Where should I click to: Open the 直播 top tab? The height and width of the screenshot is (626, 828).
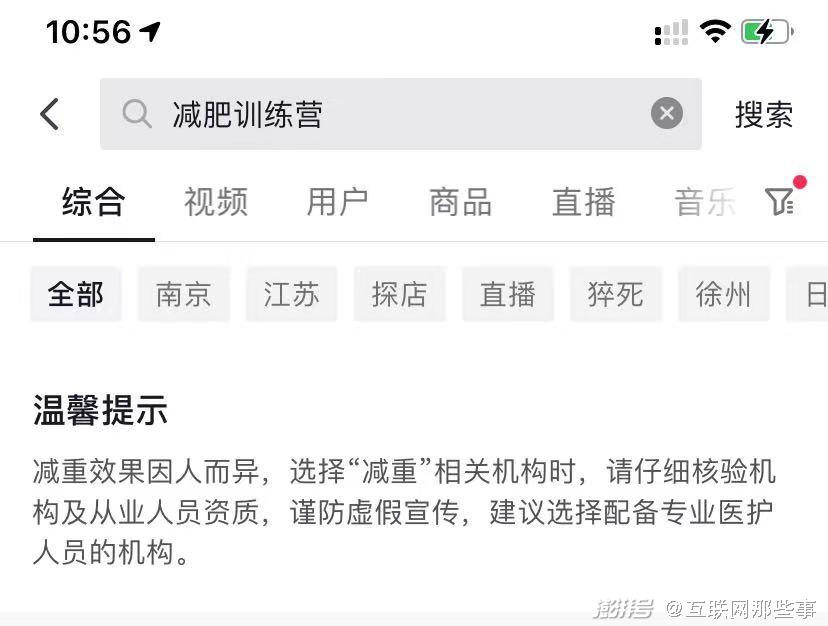584,202
